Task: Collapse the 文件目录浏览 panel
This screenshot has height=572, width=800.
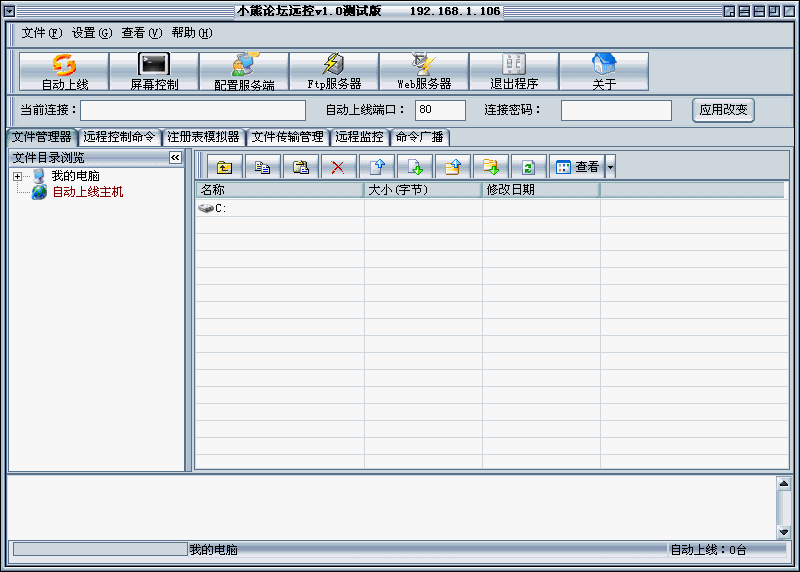Action: click(175, 158)
